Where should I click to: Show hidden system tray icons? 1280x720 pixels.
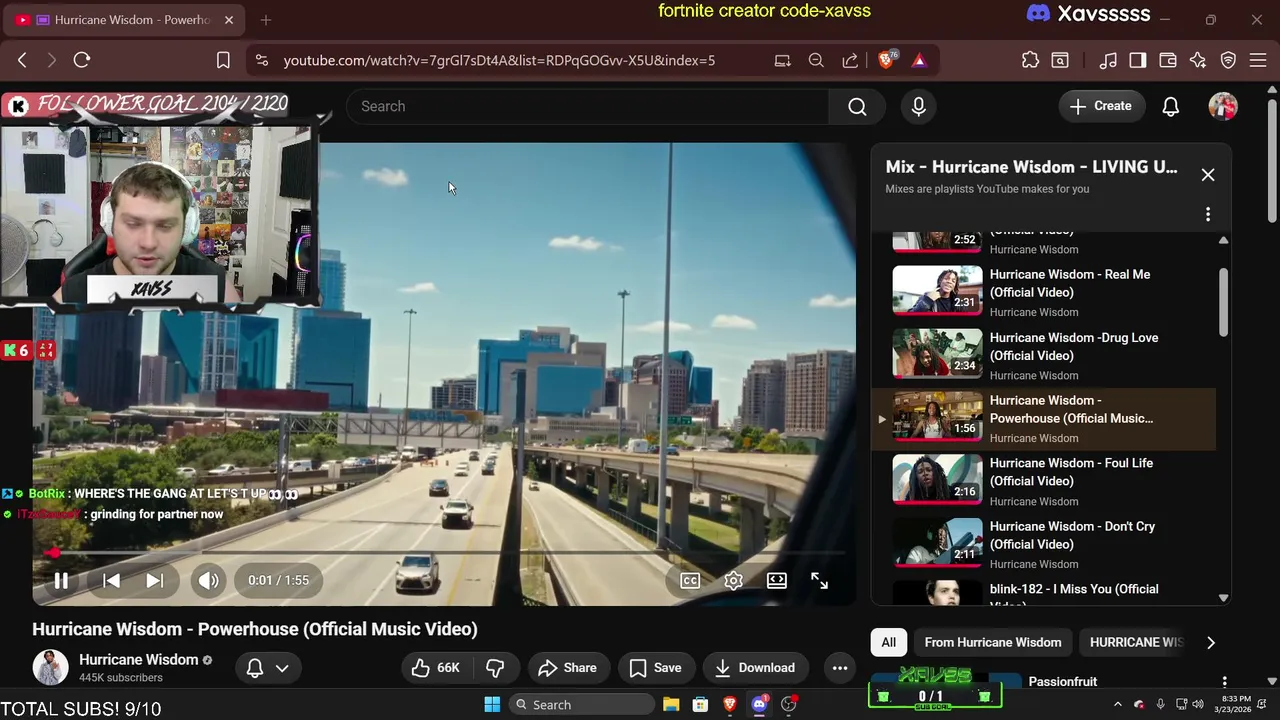tap(1118, 705)
